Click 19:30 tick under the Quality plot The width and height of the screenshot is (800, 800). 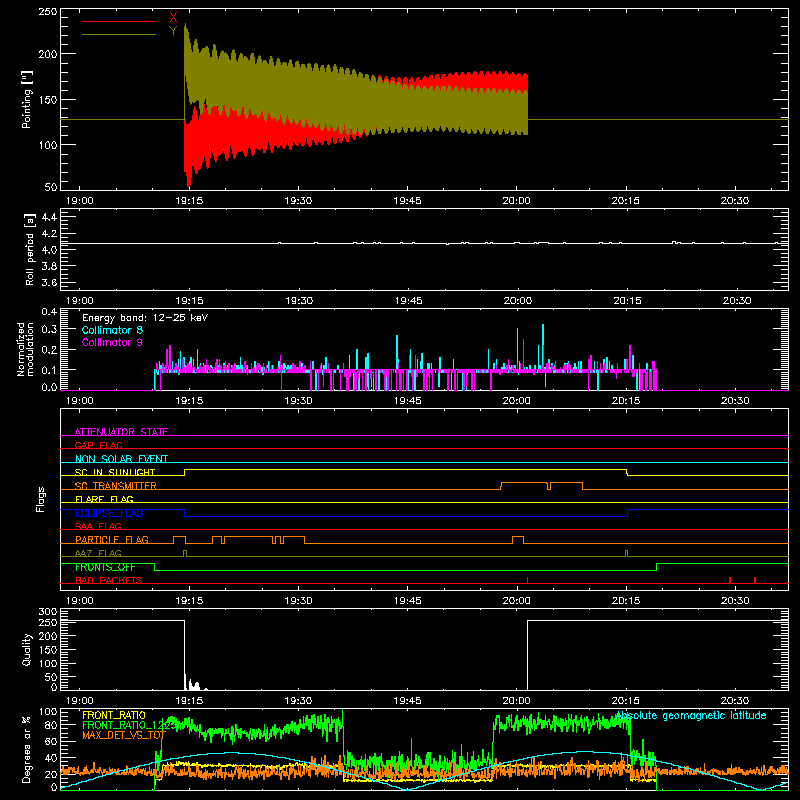point(298,701)
